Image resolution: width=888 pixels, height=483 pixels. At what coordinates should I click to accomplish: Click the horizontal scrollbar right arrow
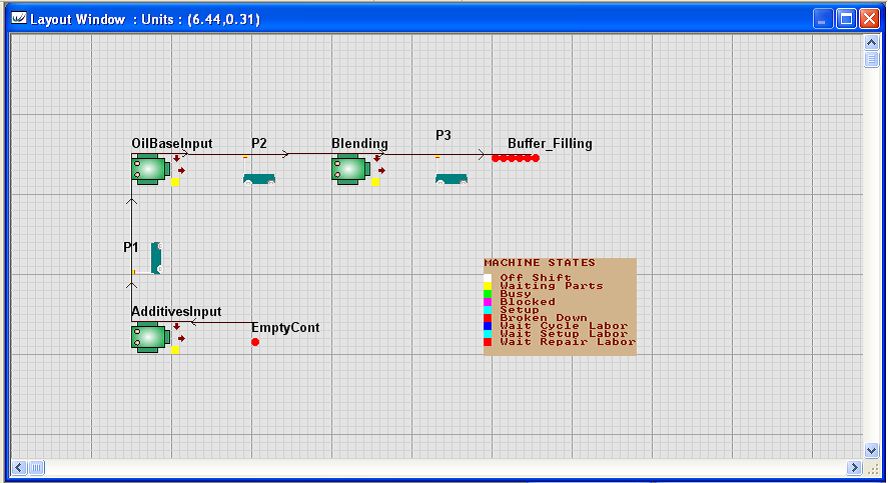coord(855,467)
